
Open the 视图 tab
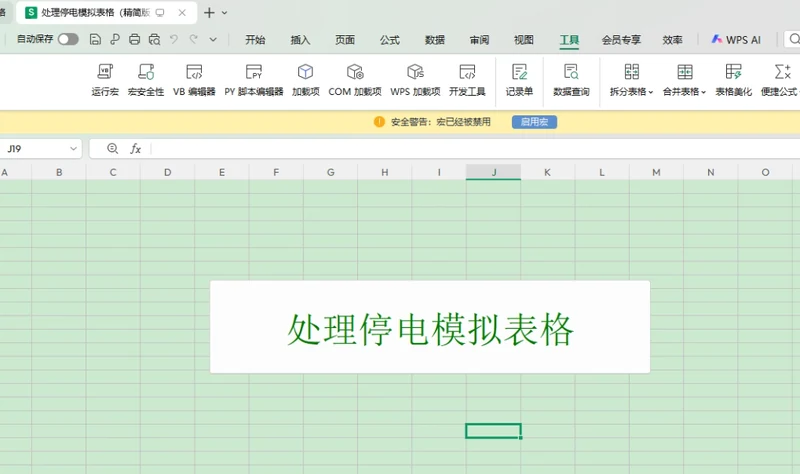point(524,40)
